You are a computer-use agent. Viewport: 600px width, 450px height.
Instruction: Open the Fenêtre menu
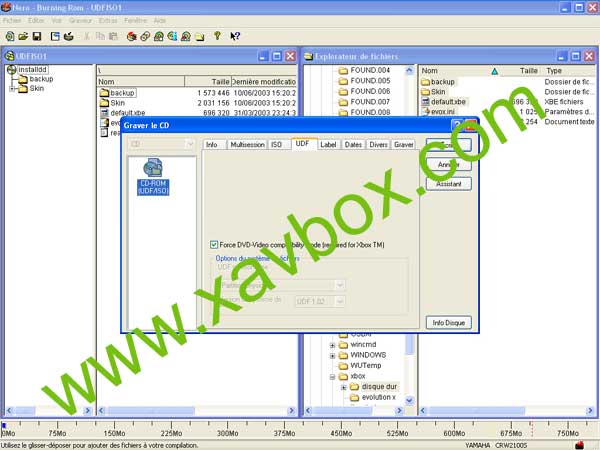tap(135, 20)
